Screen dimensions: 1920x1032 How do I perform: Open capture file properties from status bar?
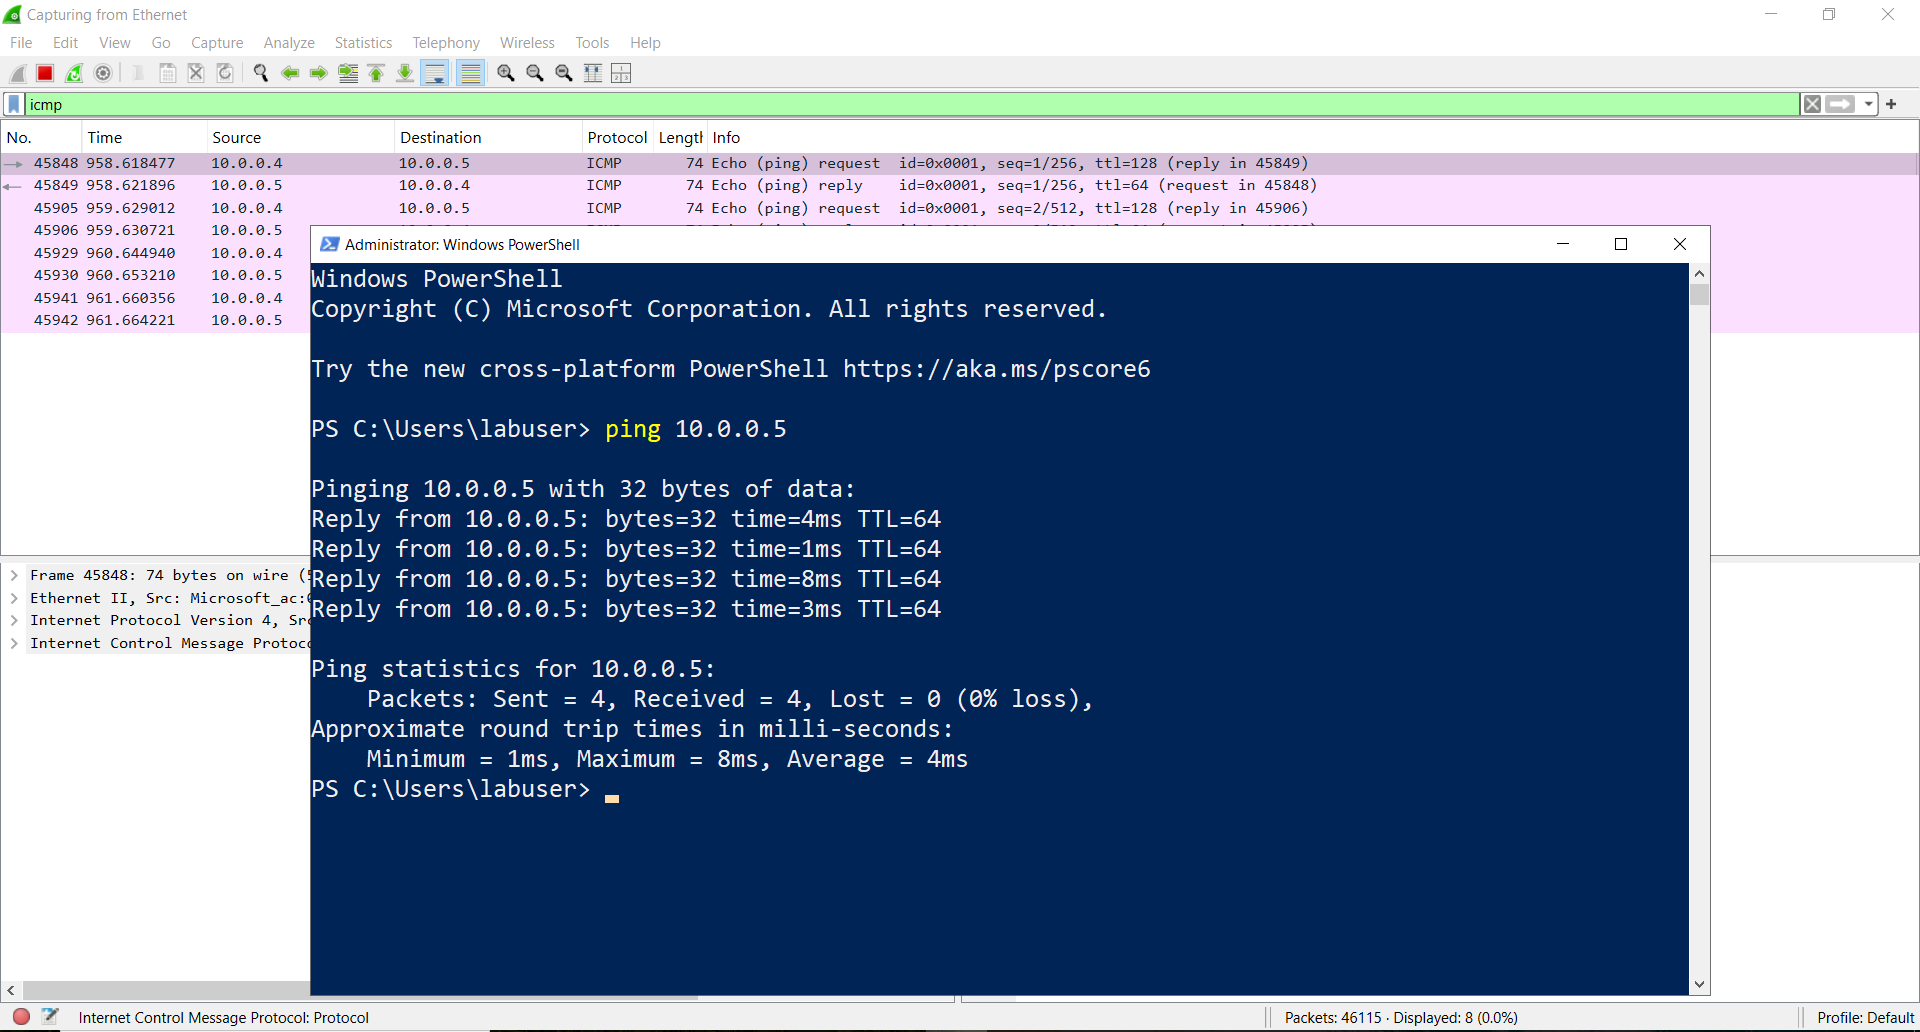[x=50, y=1017]
